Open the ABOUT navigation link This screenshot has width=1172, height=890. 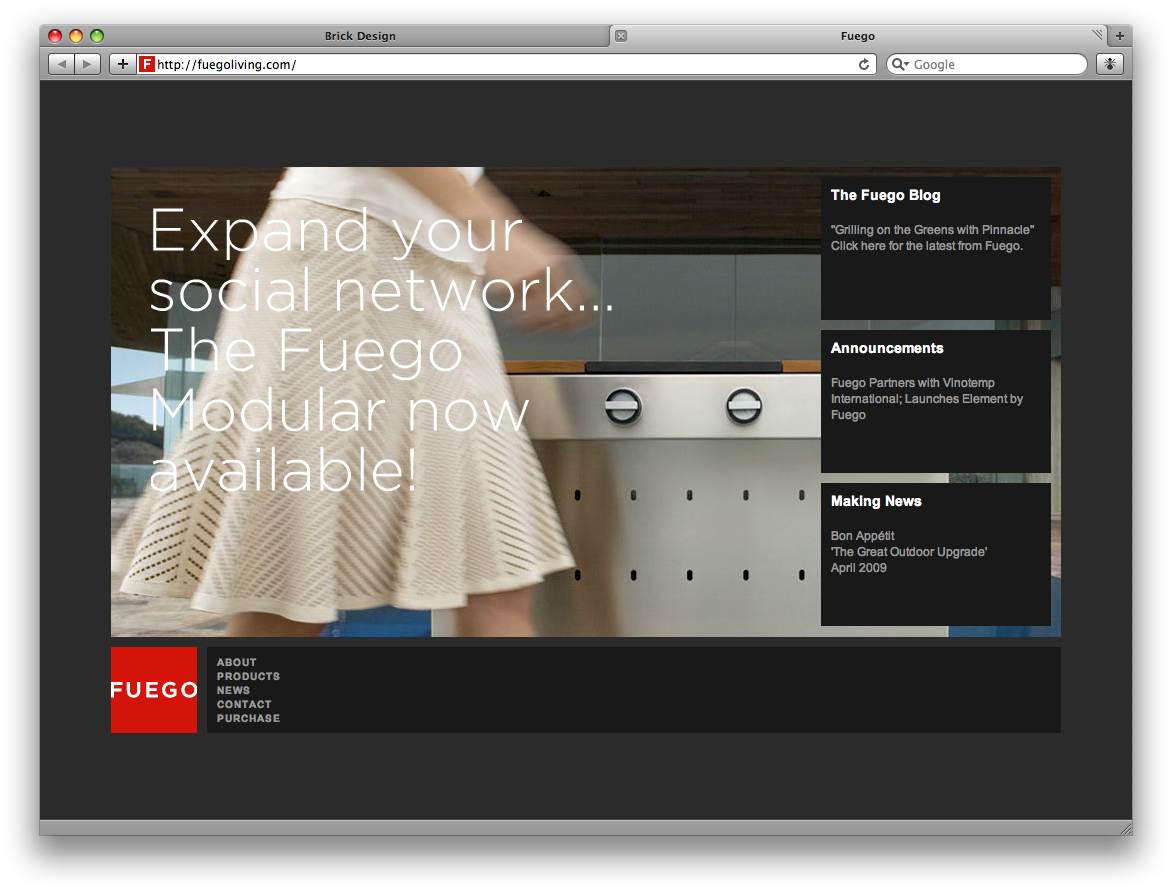tap(236, 662)
